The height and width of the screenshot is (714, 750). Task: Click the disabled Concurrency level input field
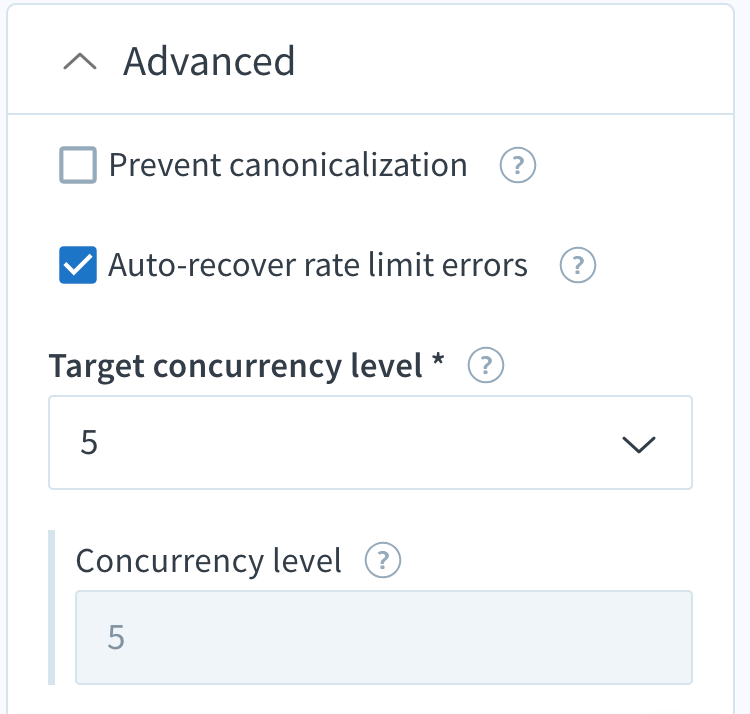384,637
